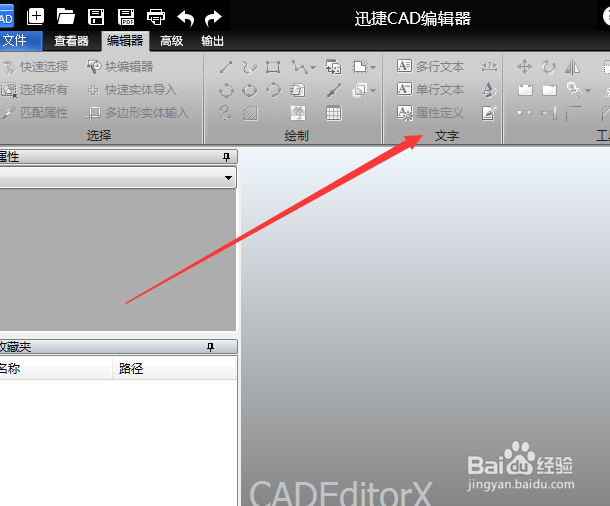
Task: Click 匹配属性 match properties
Action: tap(34, 113)
